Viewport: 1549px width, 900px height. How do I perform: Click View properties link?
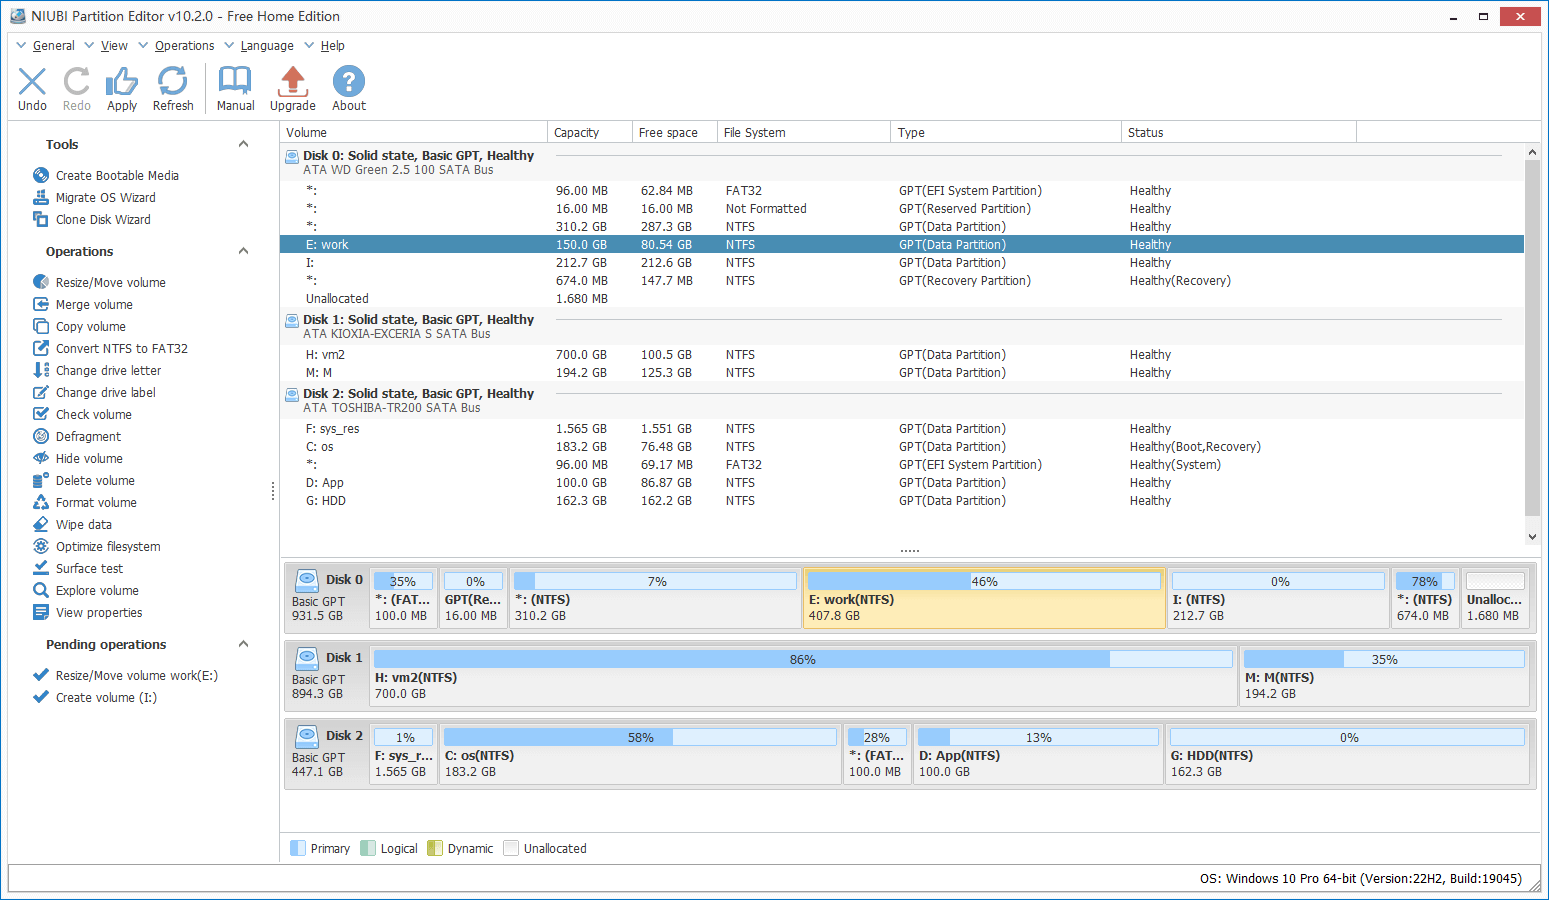coord(99,613)
